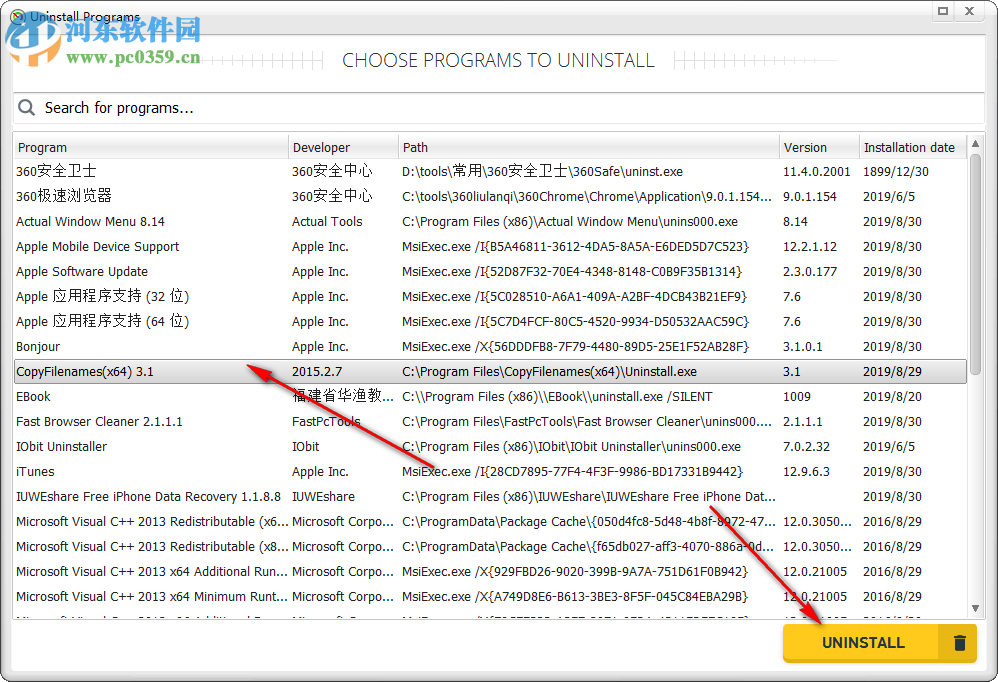Select the EBook program
Screen dimensions: 998x682
pyautogui.click(x=490, y=396)
